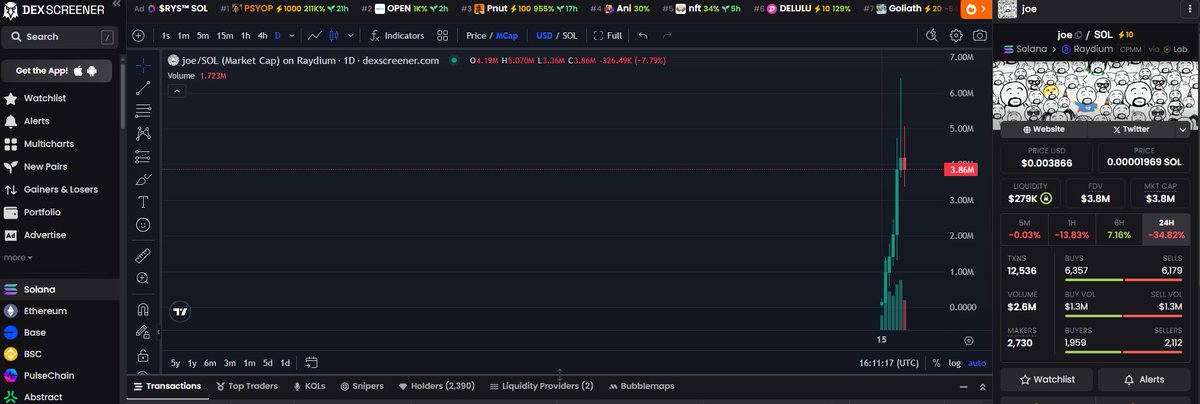Open the go to date calendar icon
The width and height of the screenshot is (1200, 404).
[311, 362]
